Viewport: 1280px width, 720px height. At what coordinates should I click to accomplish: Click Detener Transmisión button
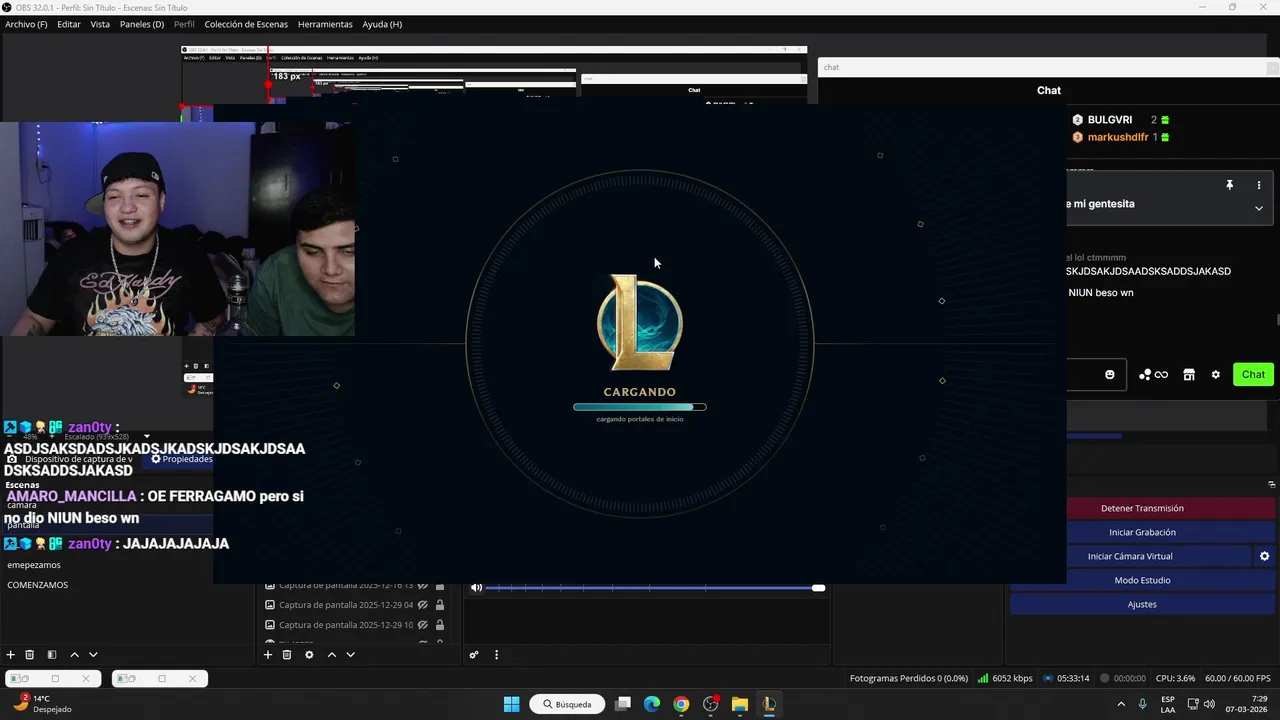point(1142,508)
